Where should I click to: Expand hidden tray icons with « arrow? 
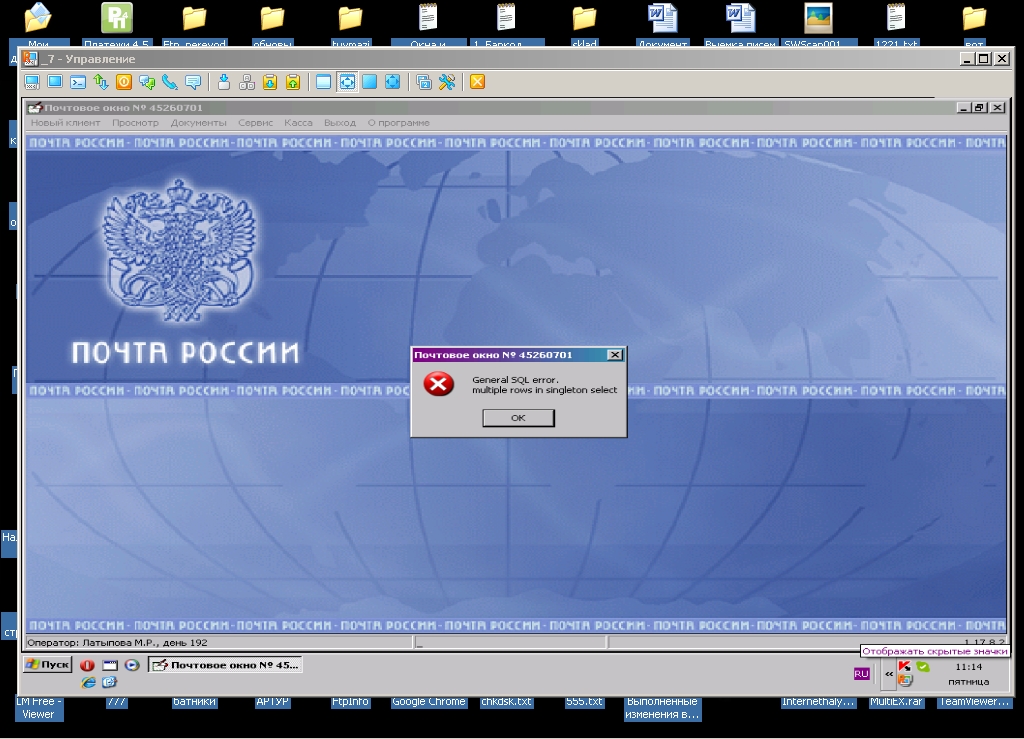point(889,674)
